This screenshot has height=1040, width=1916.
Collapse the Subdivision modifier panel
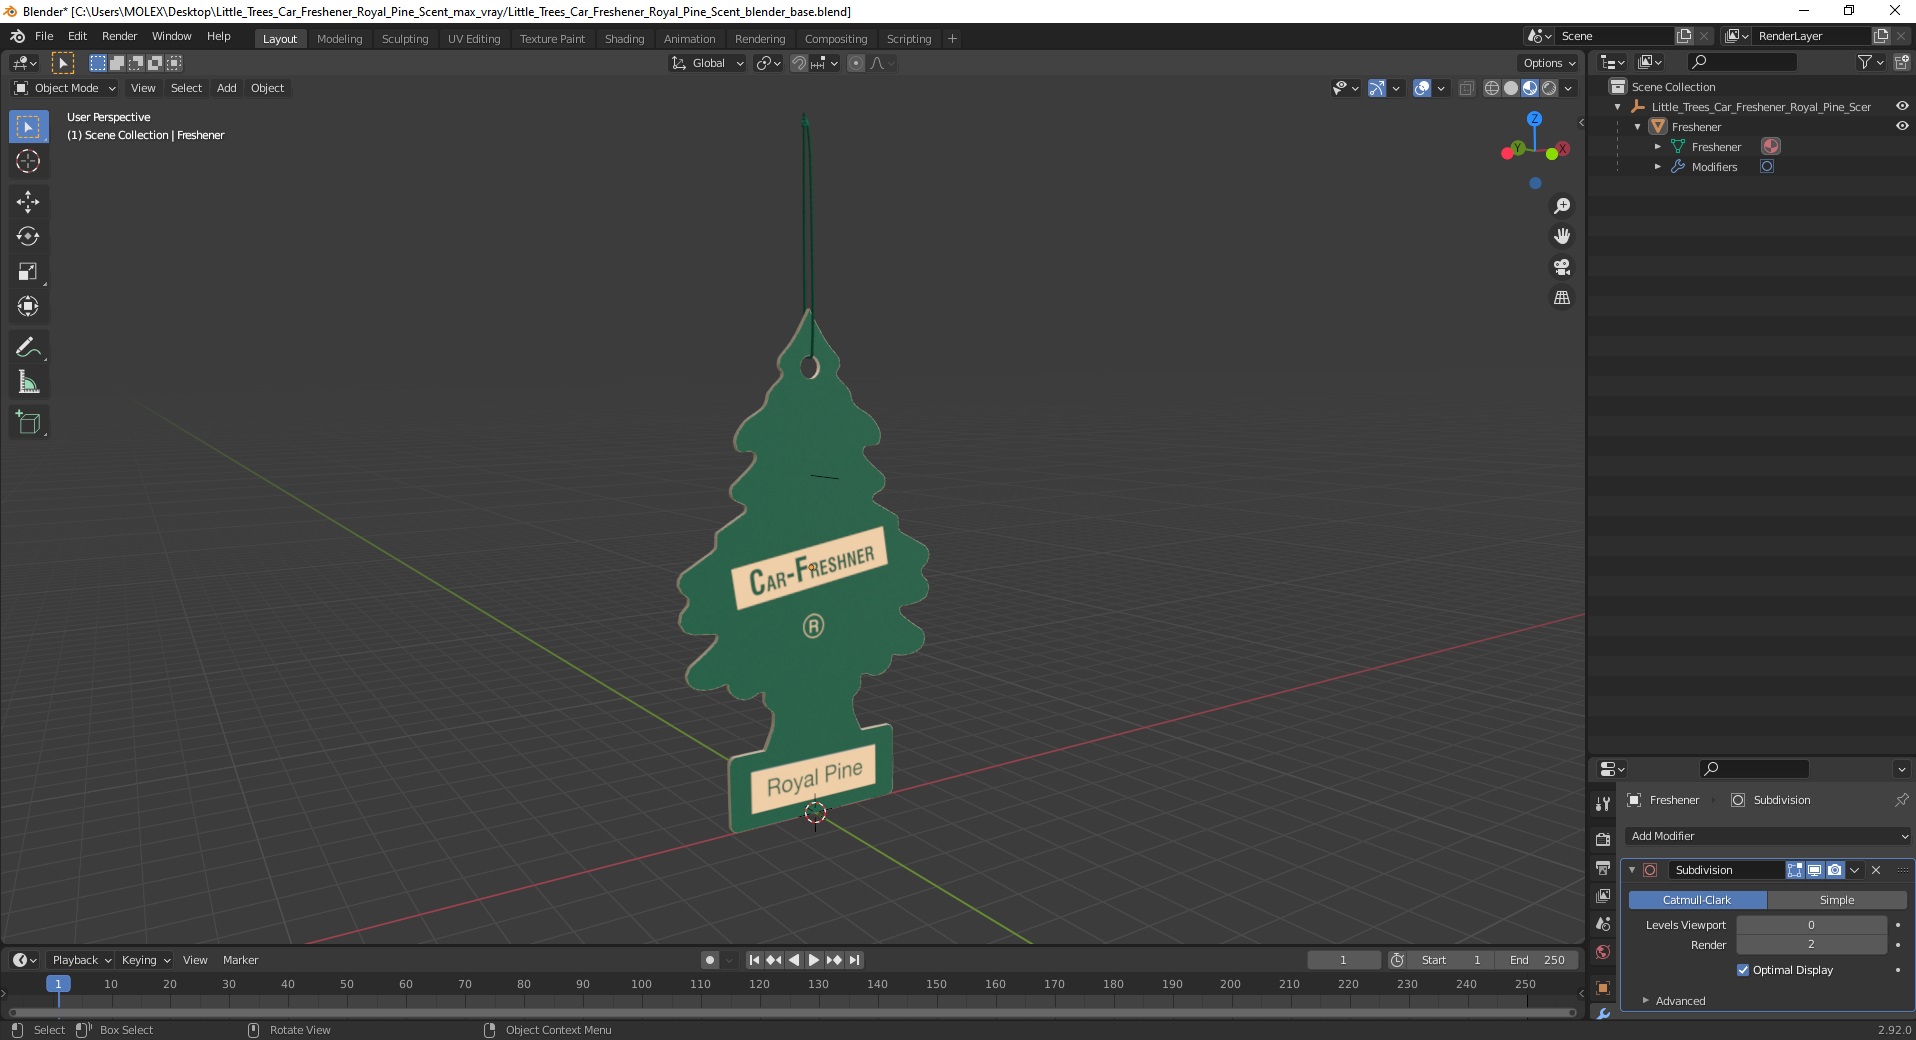1632,870
